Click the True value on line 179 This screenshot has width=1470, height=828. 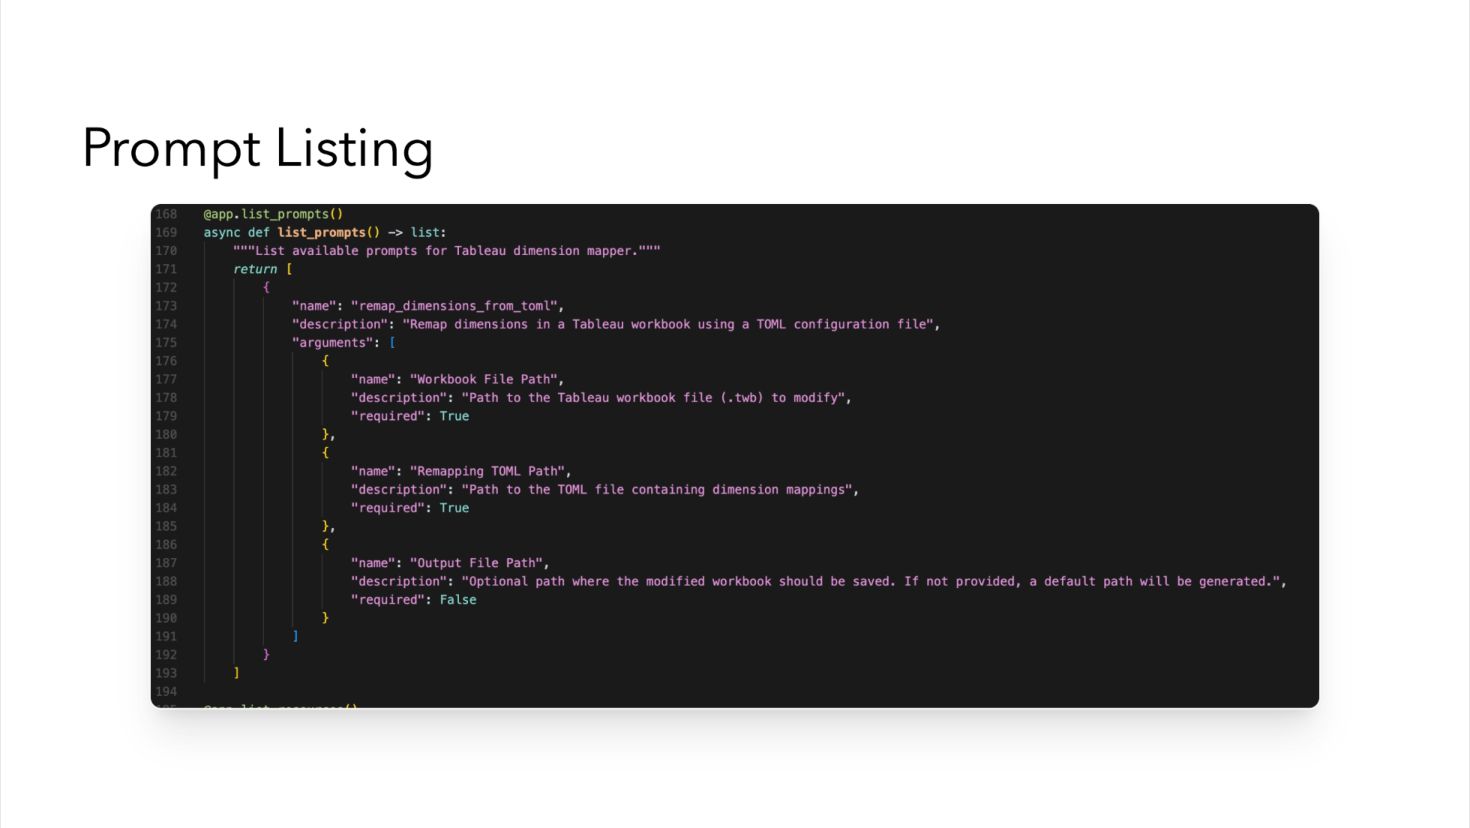[x=454, y=416]
